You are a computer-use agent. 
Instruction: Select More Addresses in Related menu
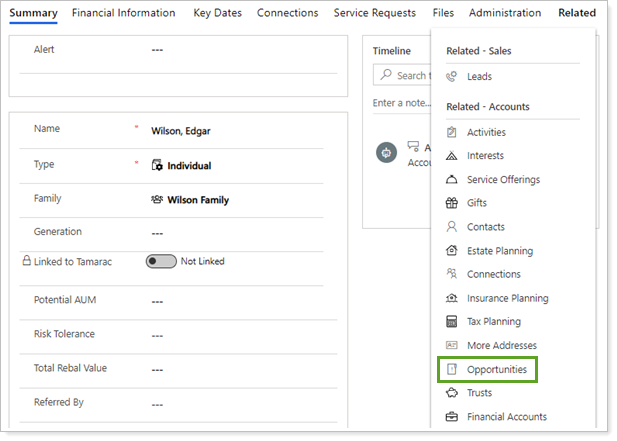[501, 346]
